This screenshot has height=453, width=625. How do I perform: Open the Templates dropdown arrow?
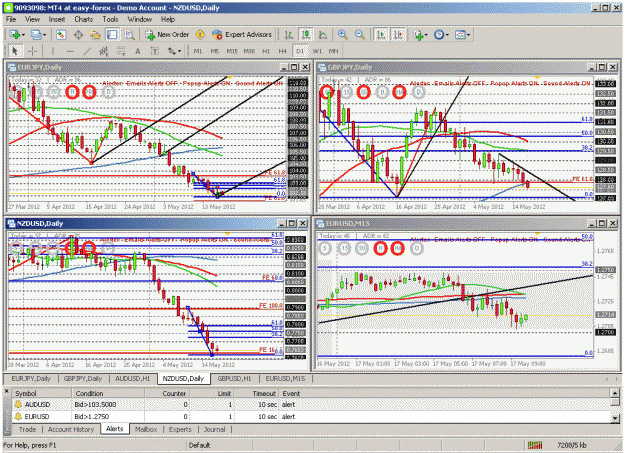coord(468,35)
